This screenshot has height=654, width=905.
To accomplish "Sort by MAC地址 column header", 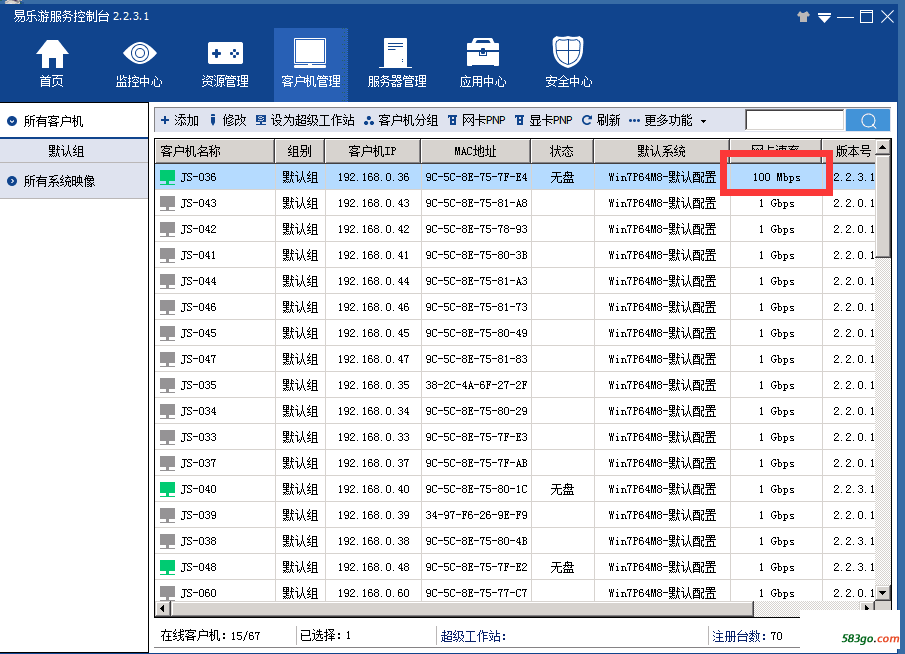I will [x=476, y=151].
